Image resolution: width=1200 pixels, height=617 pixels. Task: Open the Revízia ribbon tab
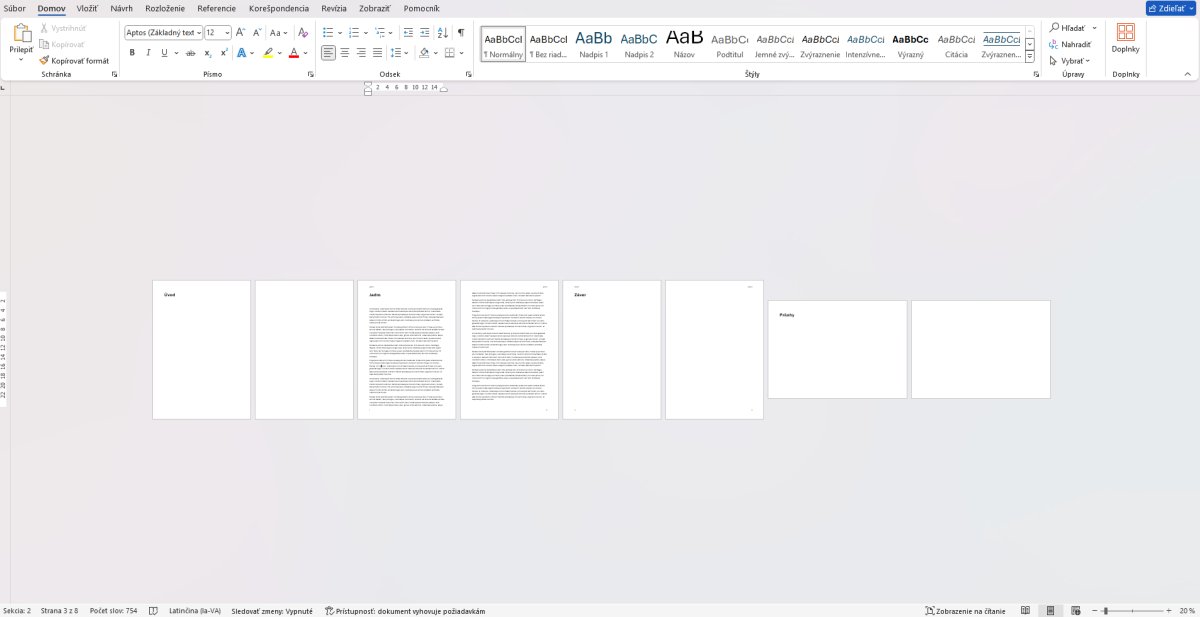coord(334,8)
